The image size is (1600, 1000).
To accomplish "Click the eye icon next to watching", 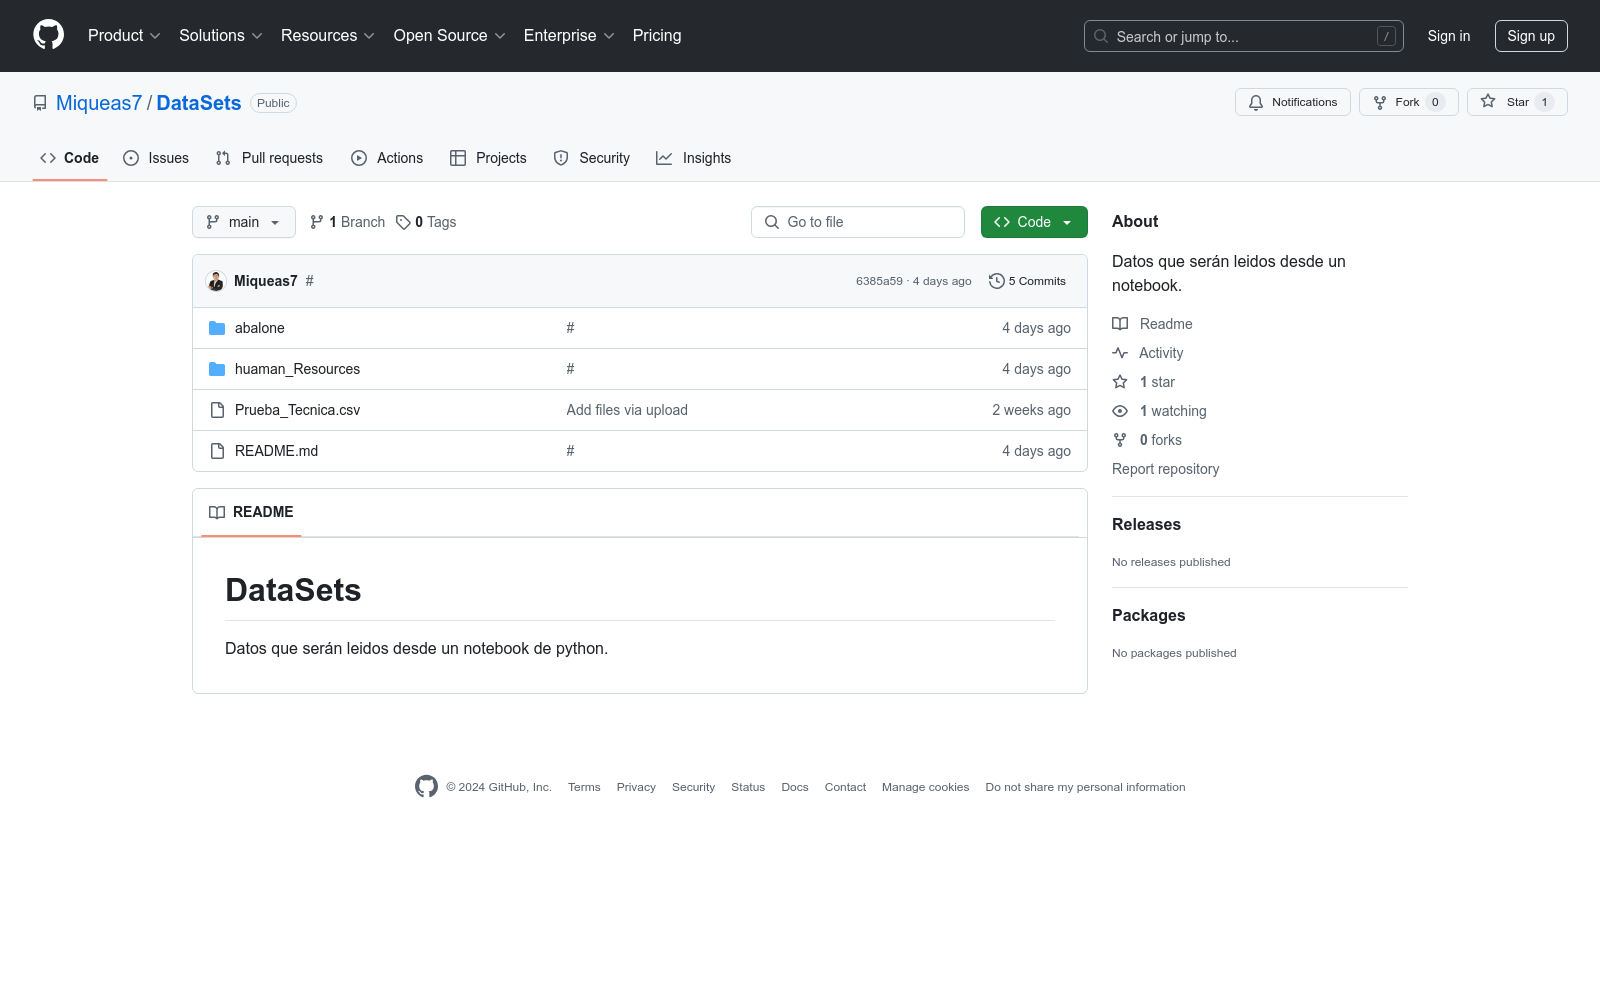I will coord(1120,411).
